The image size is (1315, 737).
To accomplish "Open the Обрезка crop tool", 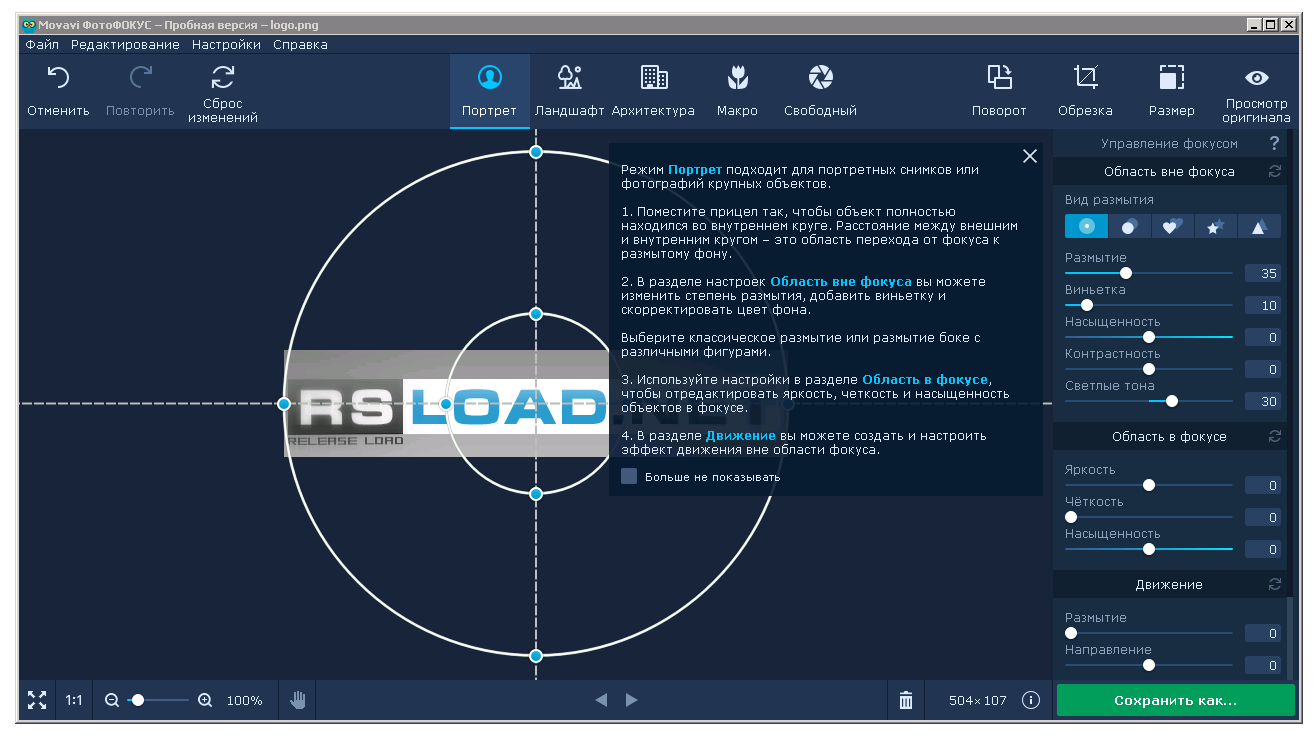I will [1085, 91].
